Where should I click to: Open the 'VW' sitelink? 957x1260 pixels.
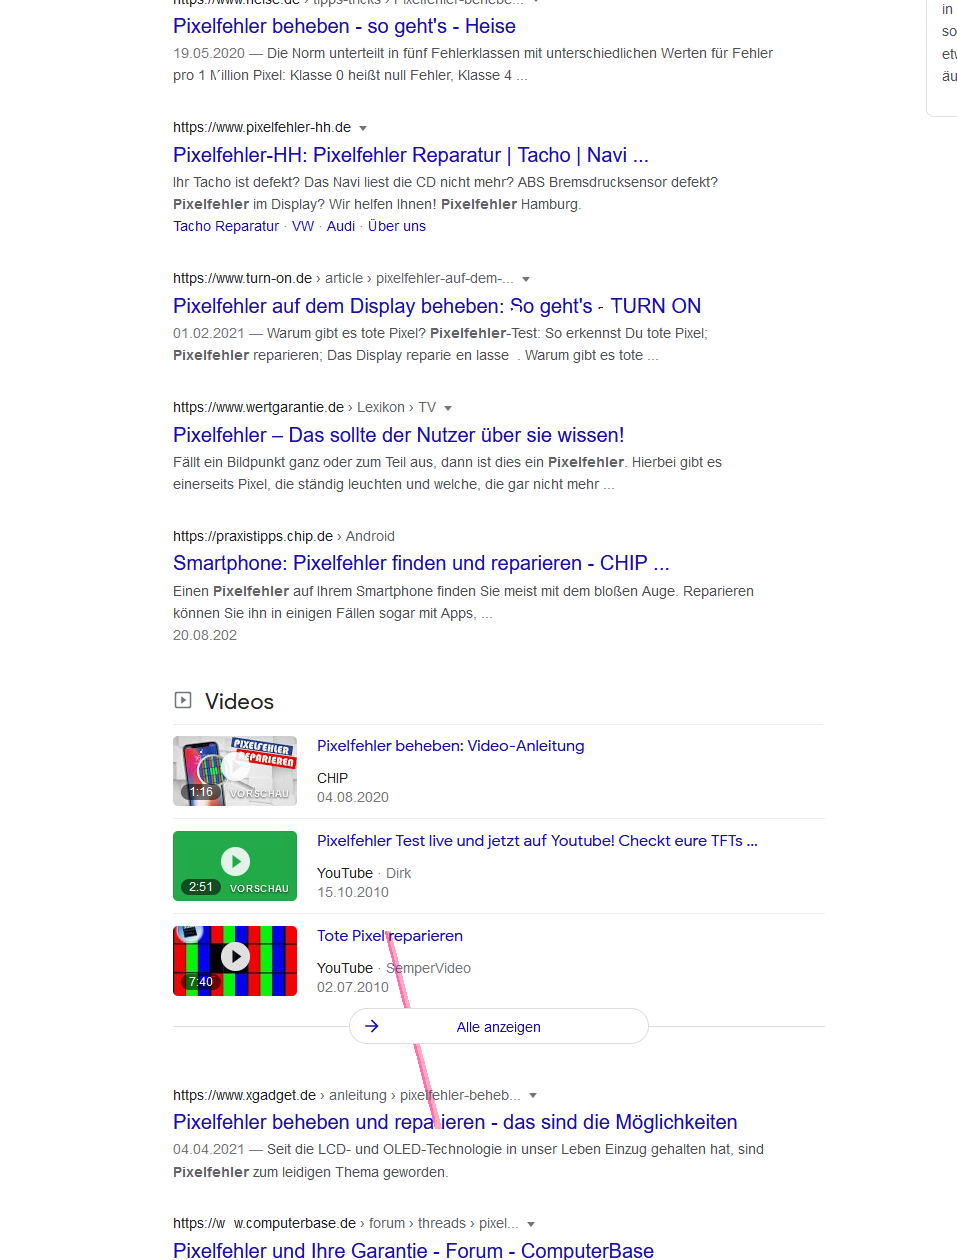[303, 226]
